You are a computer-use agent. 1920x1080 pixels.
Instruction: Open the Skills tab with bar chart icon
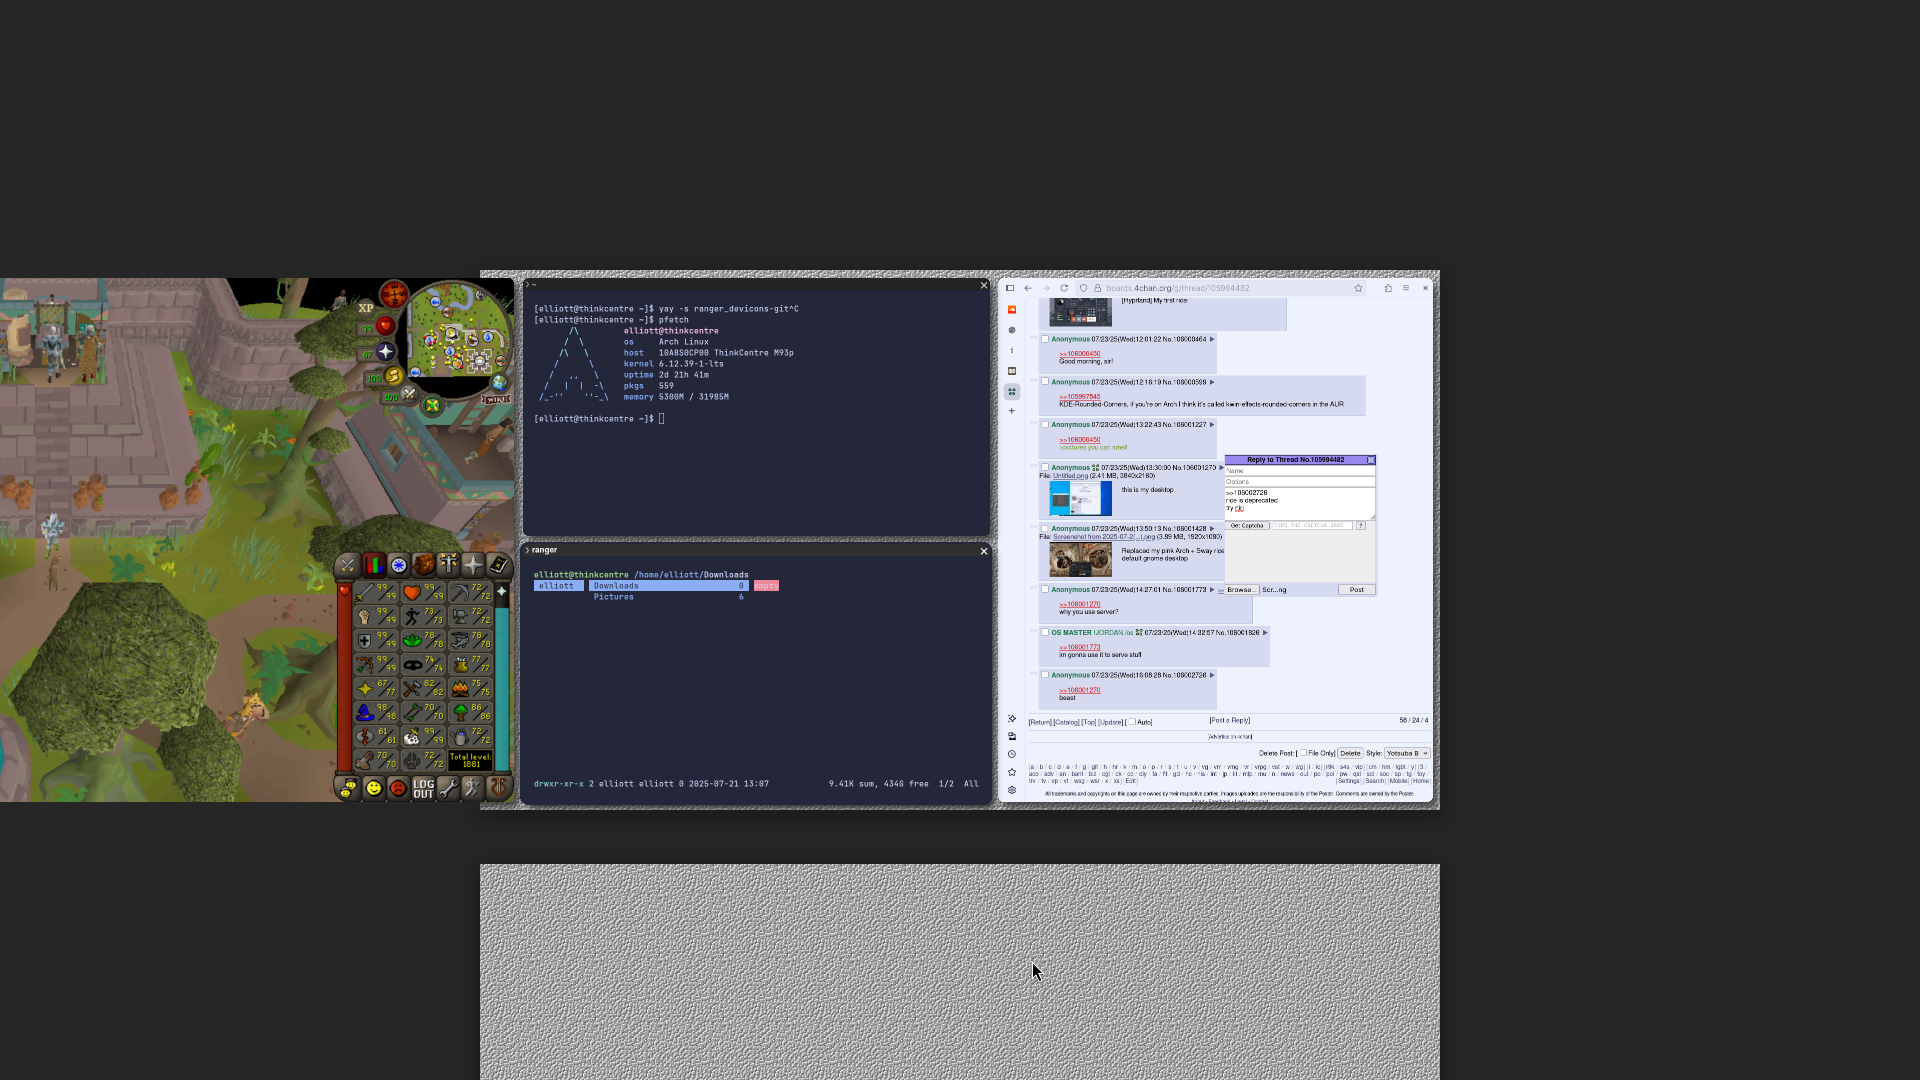pyautogui.click(x=374, y=566)
